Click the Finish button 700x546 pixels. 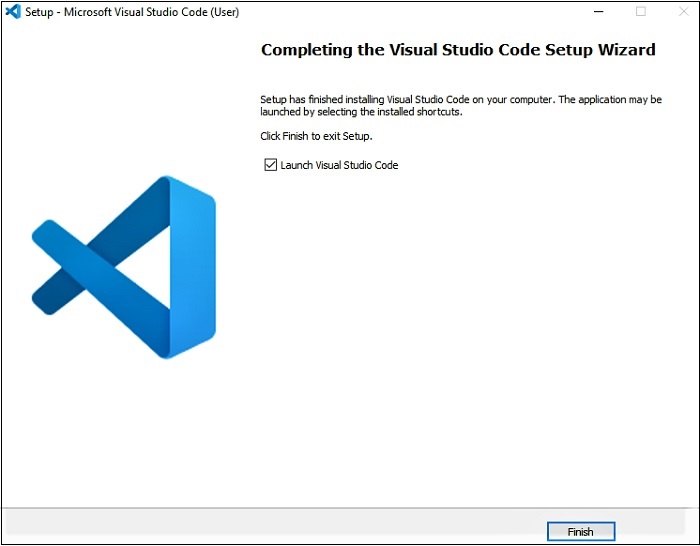point(581,531)
